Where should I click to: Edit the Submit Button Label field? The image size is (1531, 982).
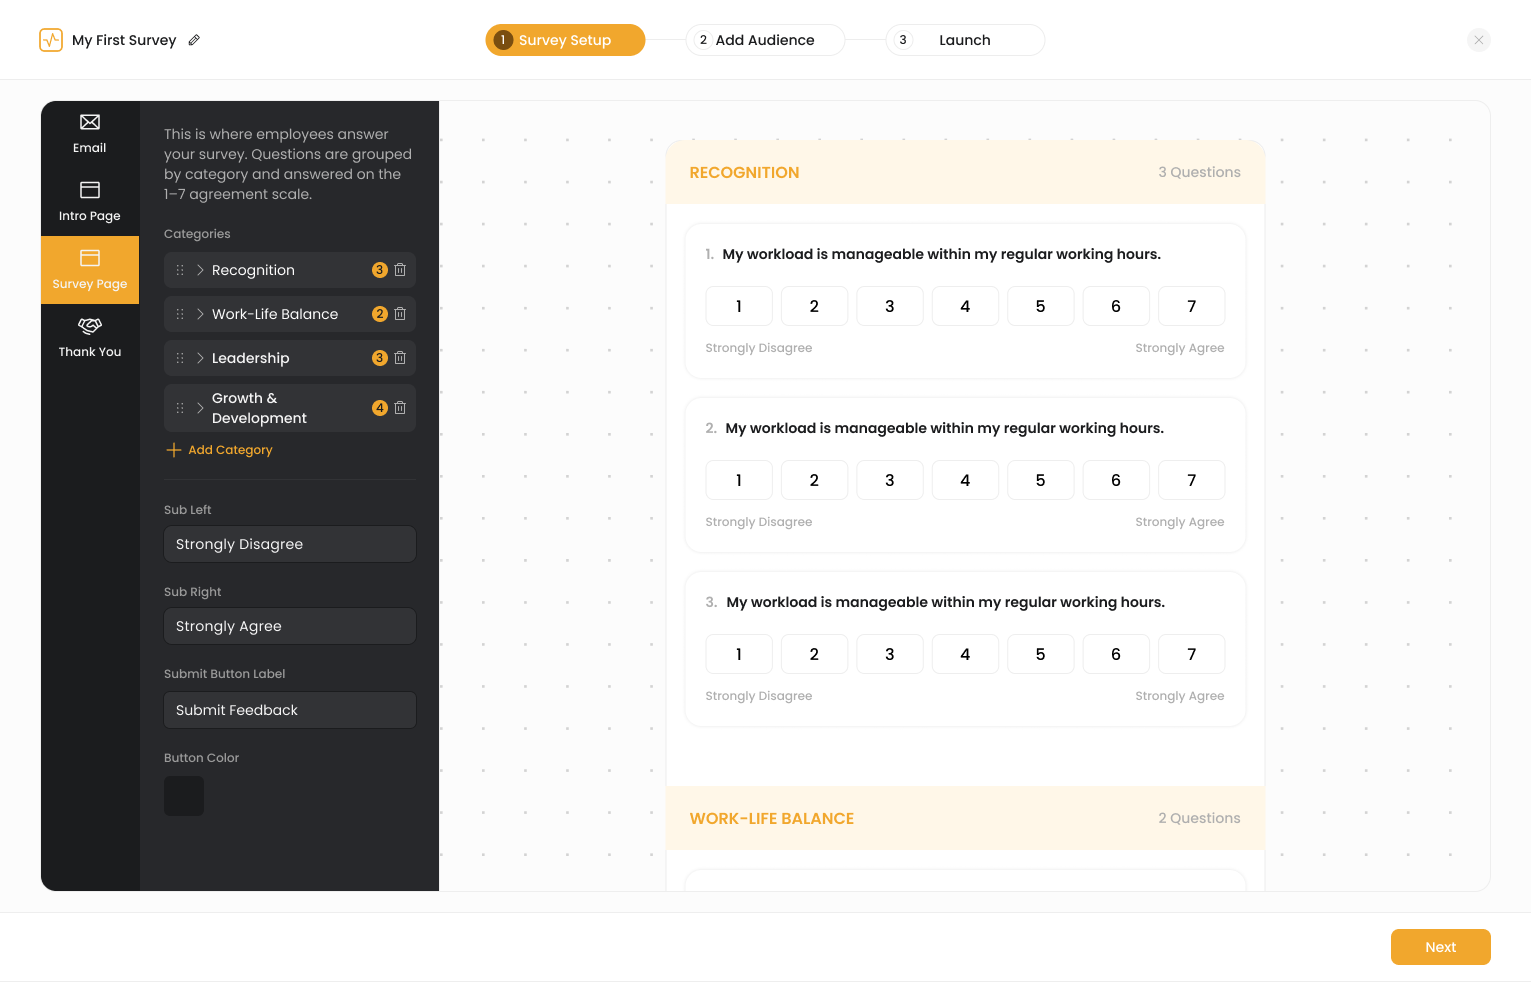pos(290,710)
